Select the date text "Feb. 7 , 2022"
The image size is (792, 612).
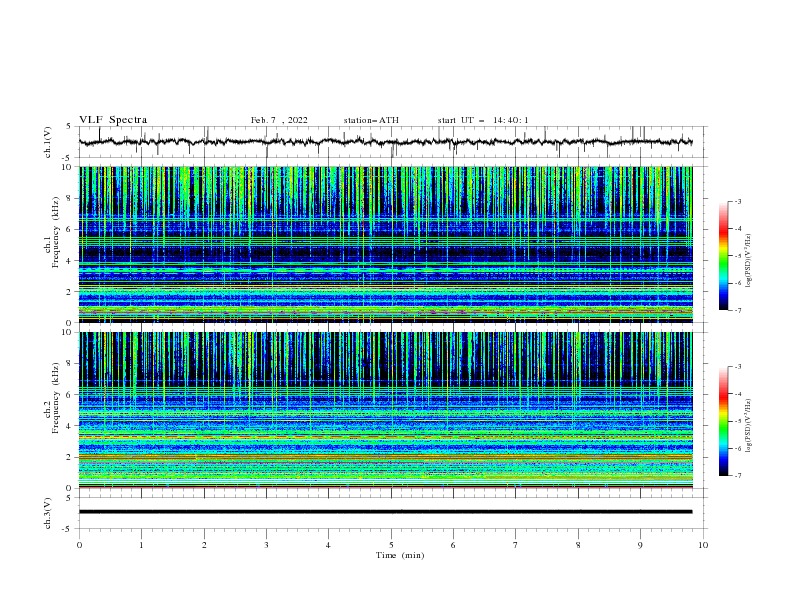(279, 120)
